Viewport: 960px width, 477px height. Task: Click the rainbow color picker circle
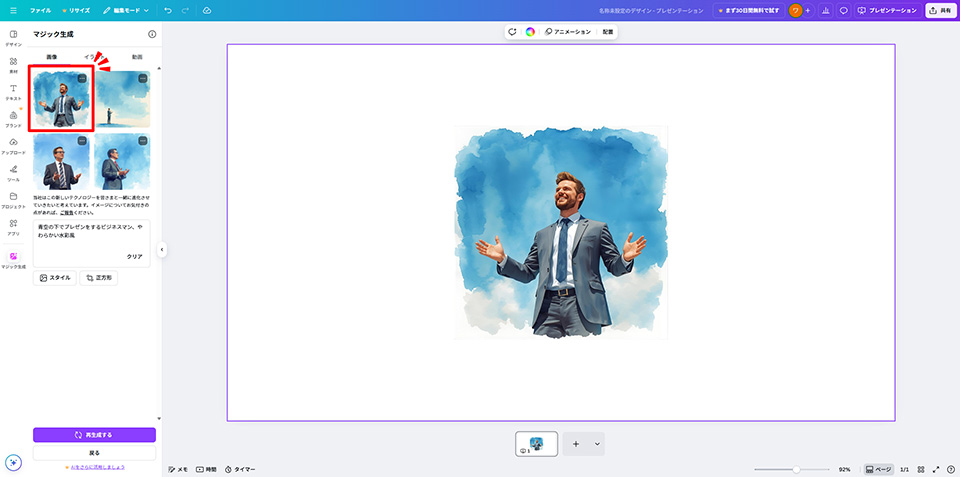(x=530, y=32)
